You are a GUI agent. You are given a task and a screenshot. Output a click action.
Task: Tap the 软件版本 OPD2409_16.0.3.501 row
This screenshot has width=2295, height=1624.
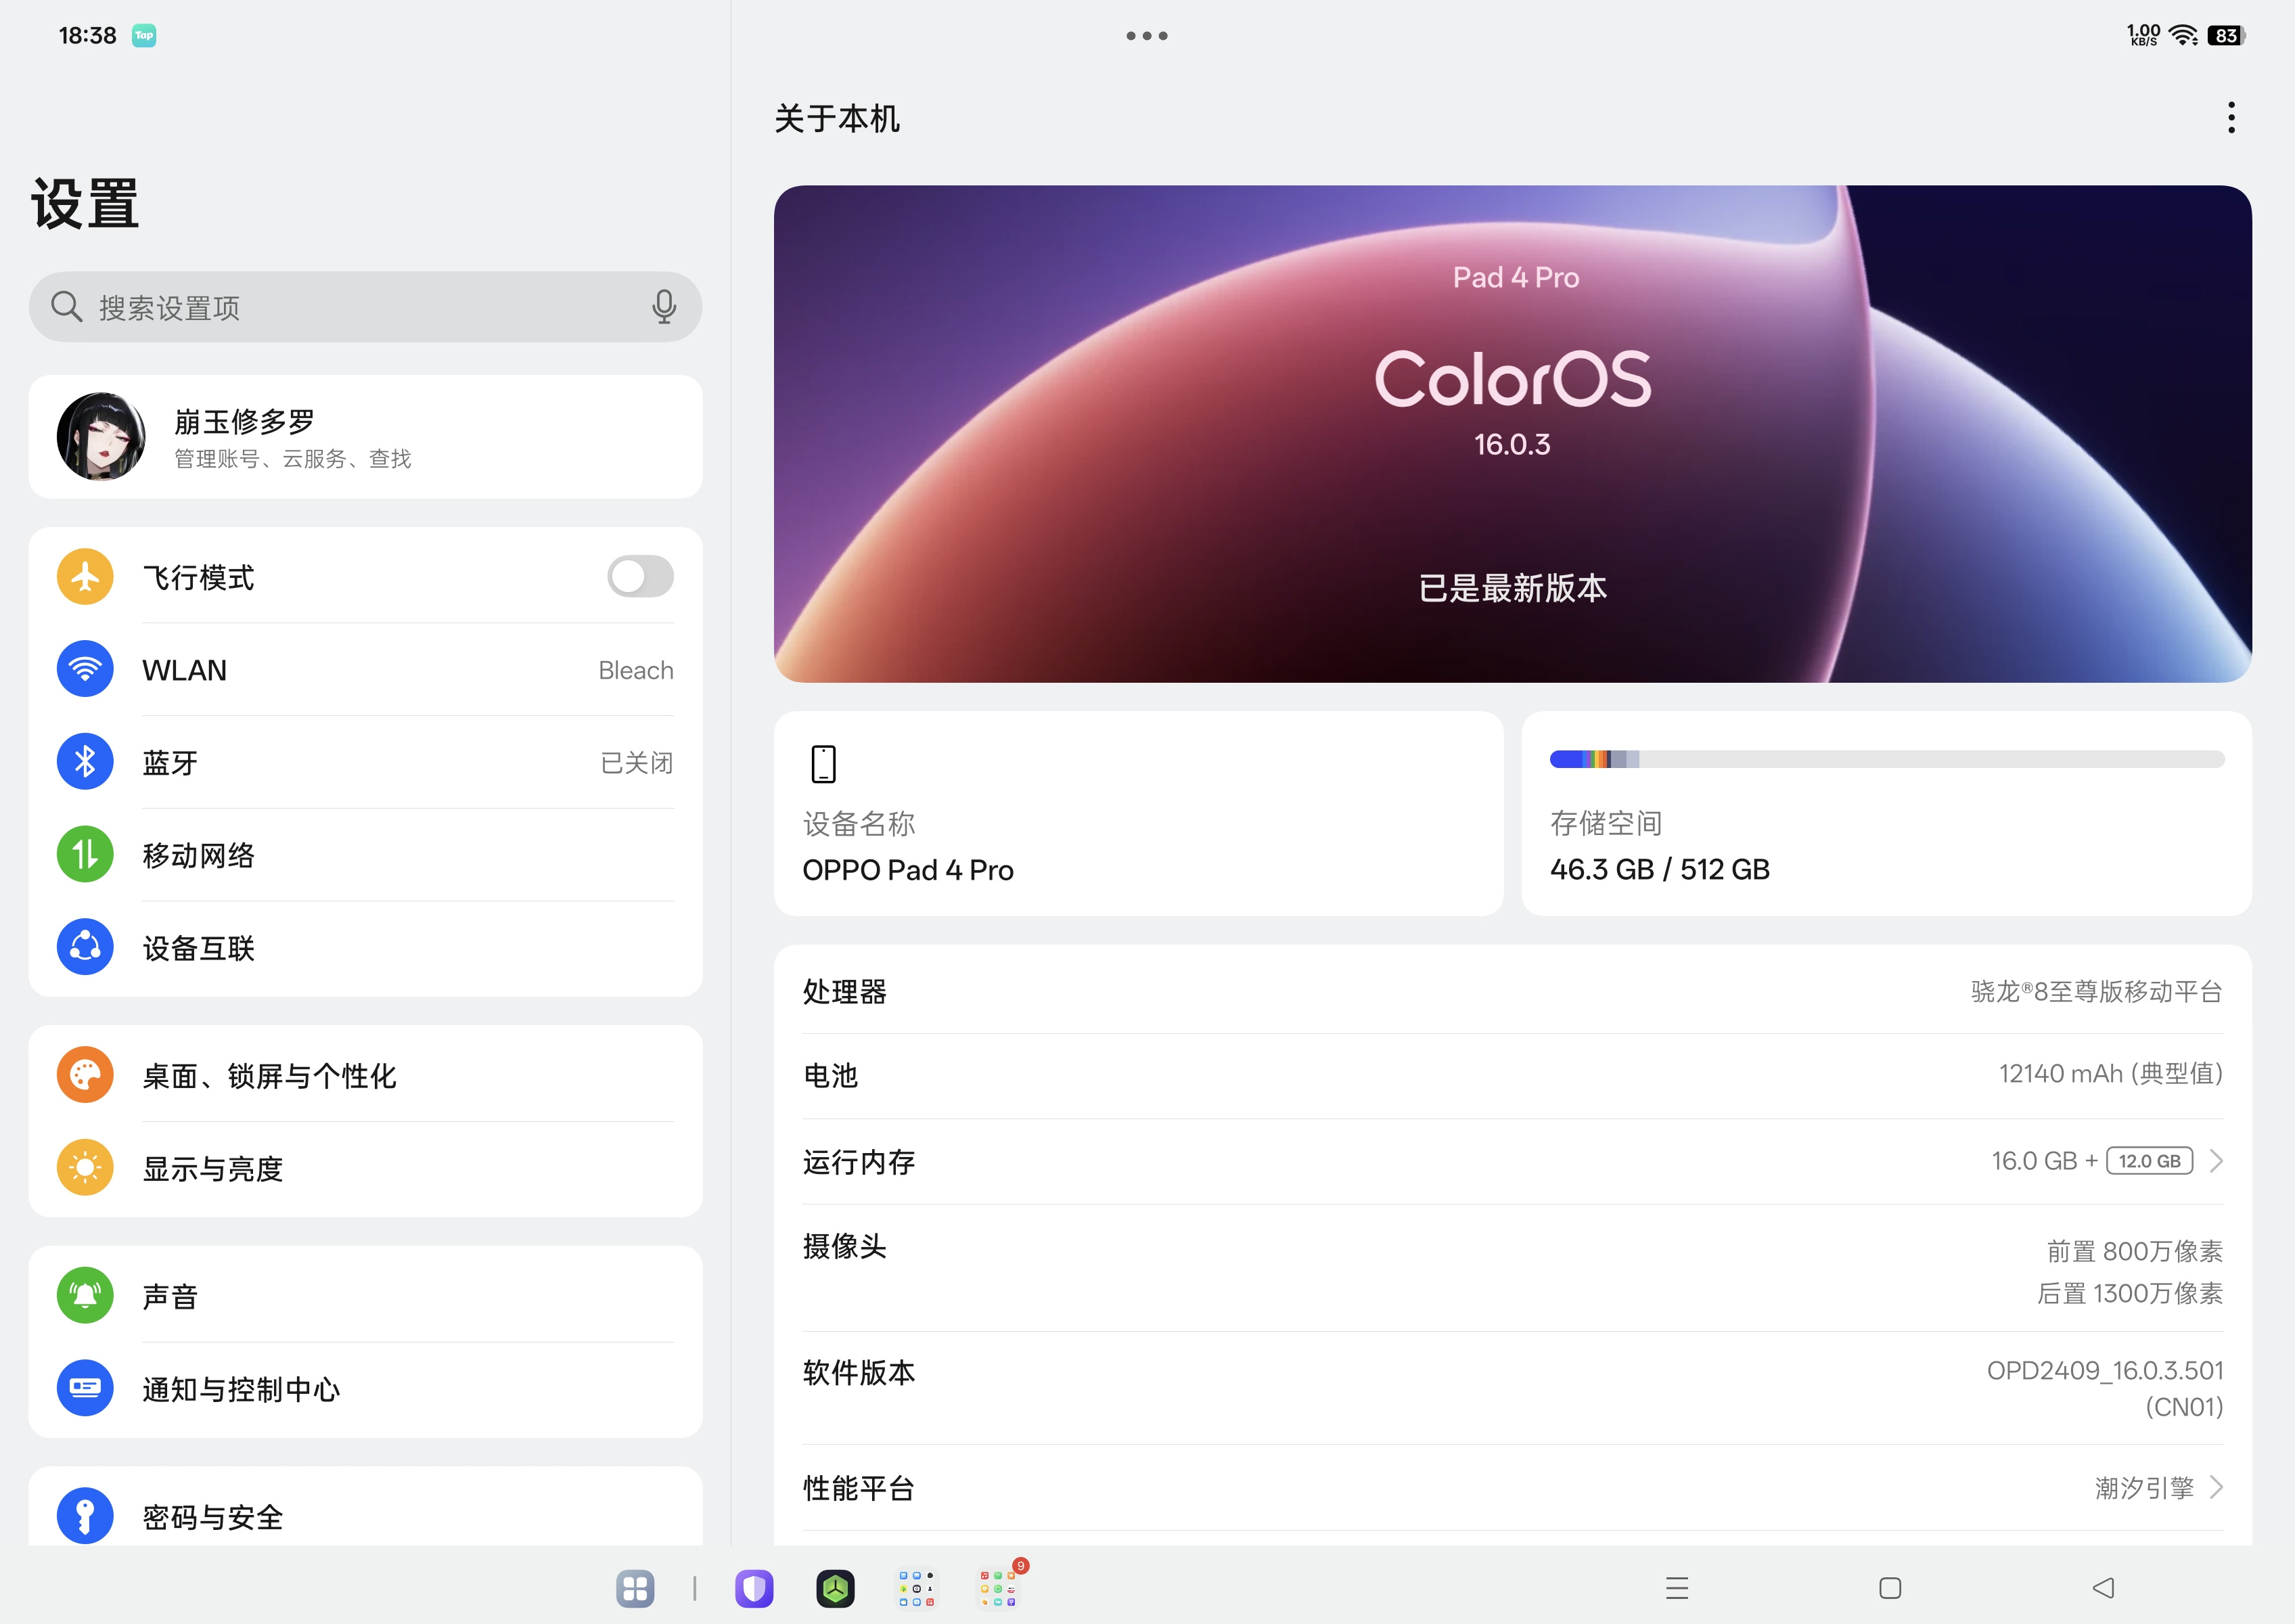tap(1512, 1387)
